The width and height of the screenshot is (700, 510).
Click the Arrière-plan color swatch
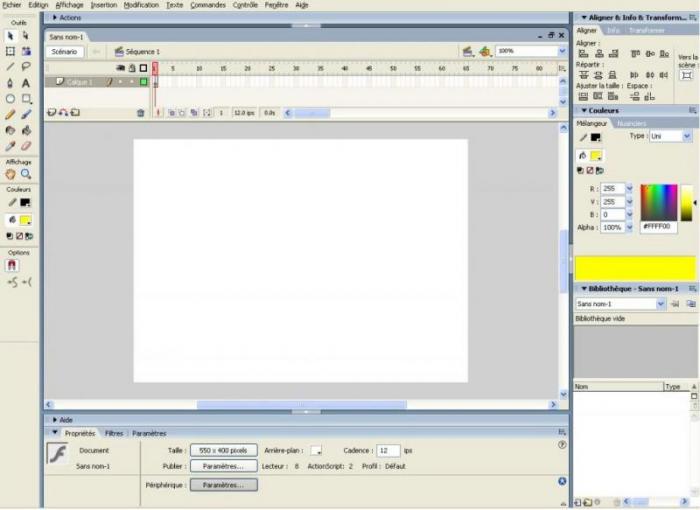point(316,451)
